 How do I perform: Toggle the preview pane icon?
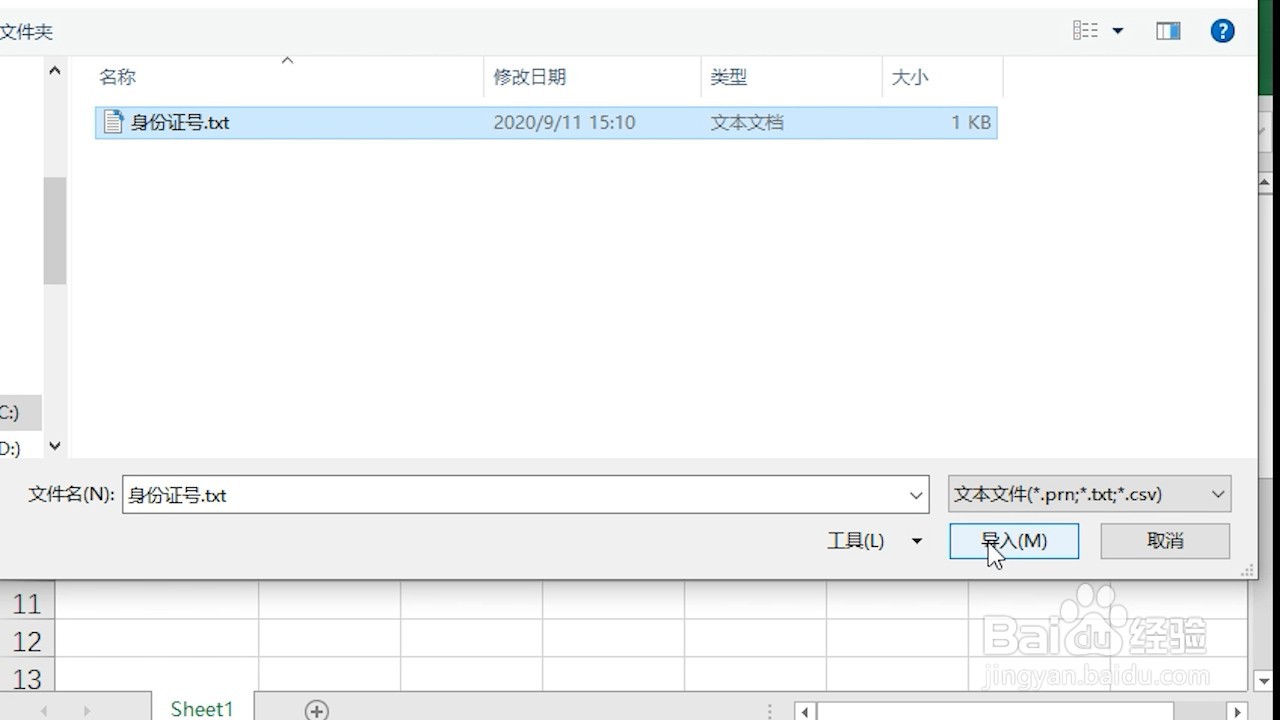tap(1167, 30)
